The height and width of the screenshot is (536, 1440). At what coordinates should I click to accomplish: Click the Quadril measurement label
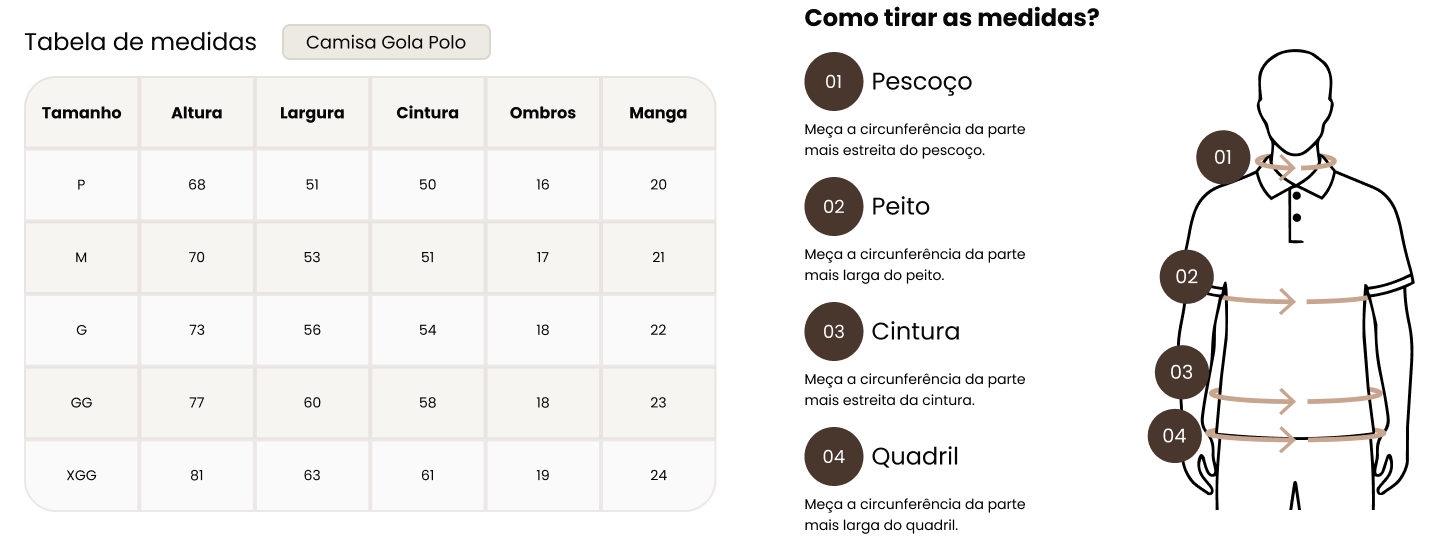point(915,457)
